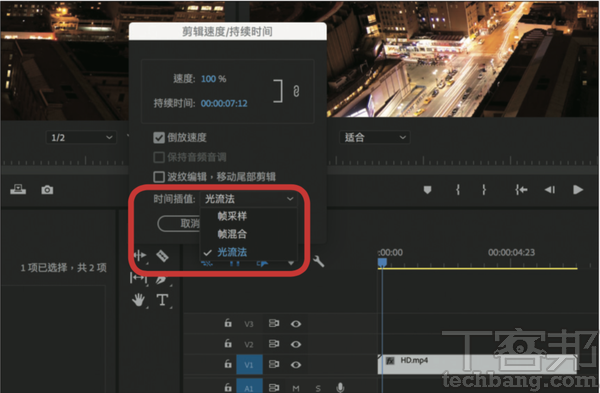Select the Slip tool
Viewport: 600px width, 393px height.
point(138,278)
